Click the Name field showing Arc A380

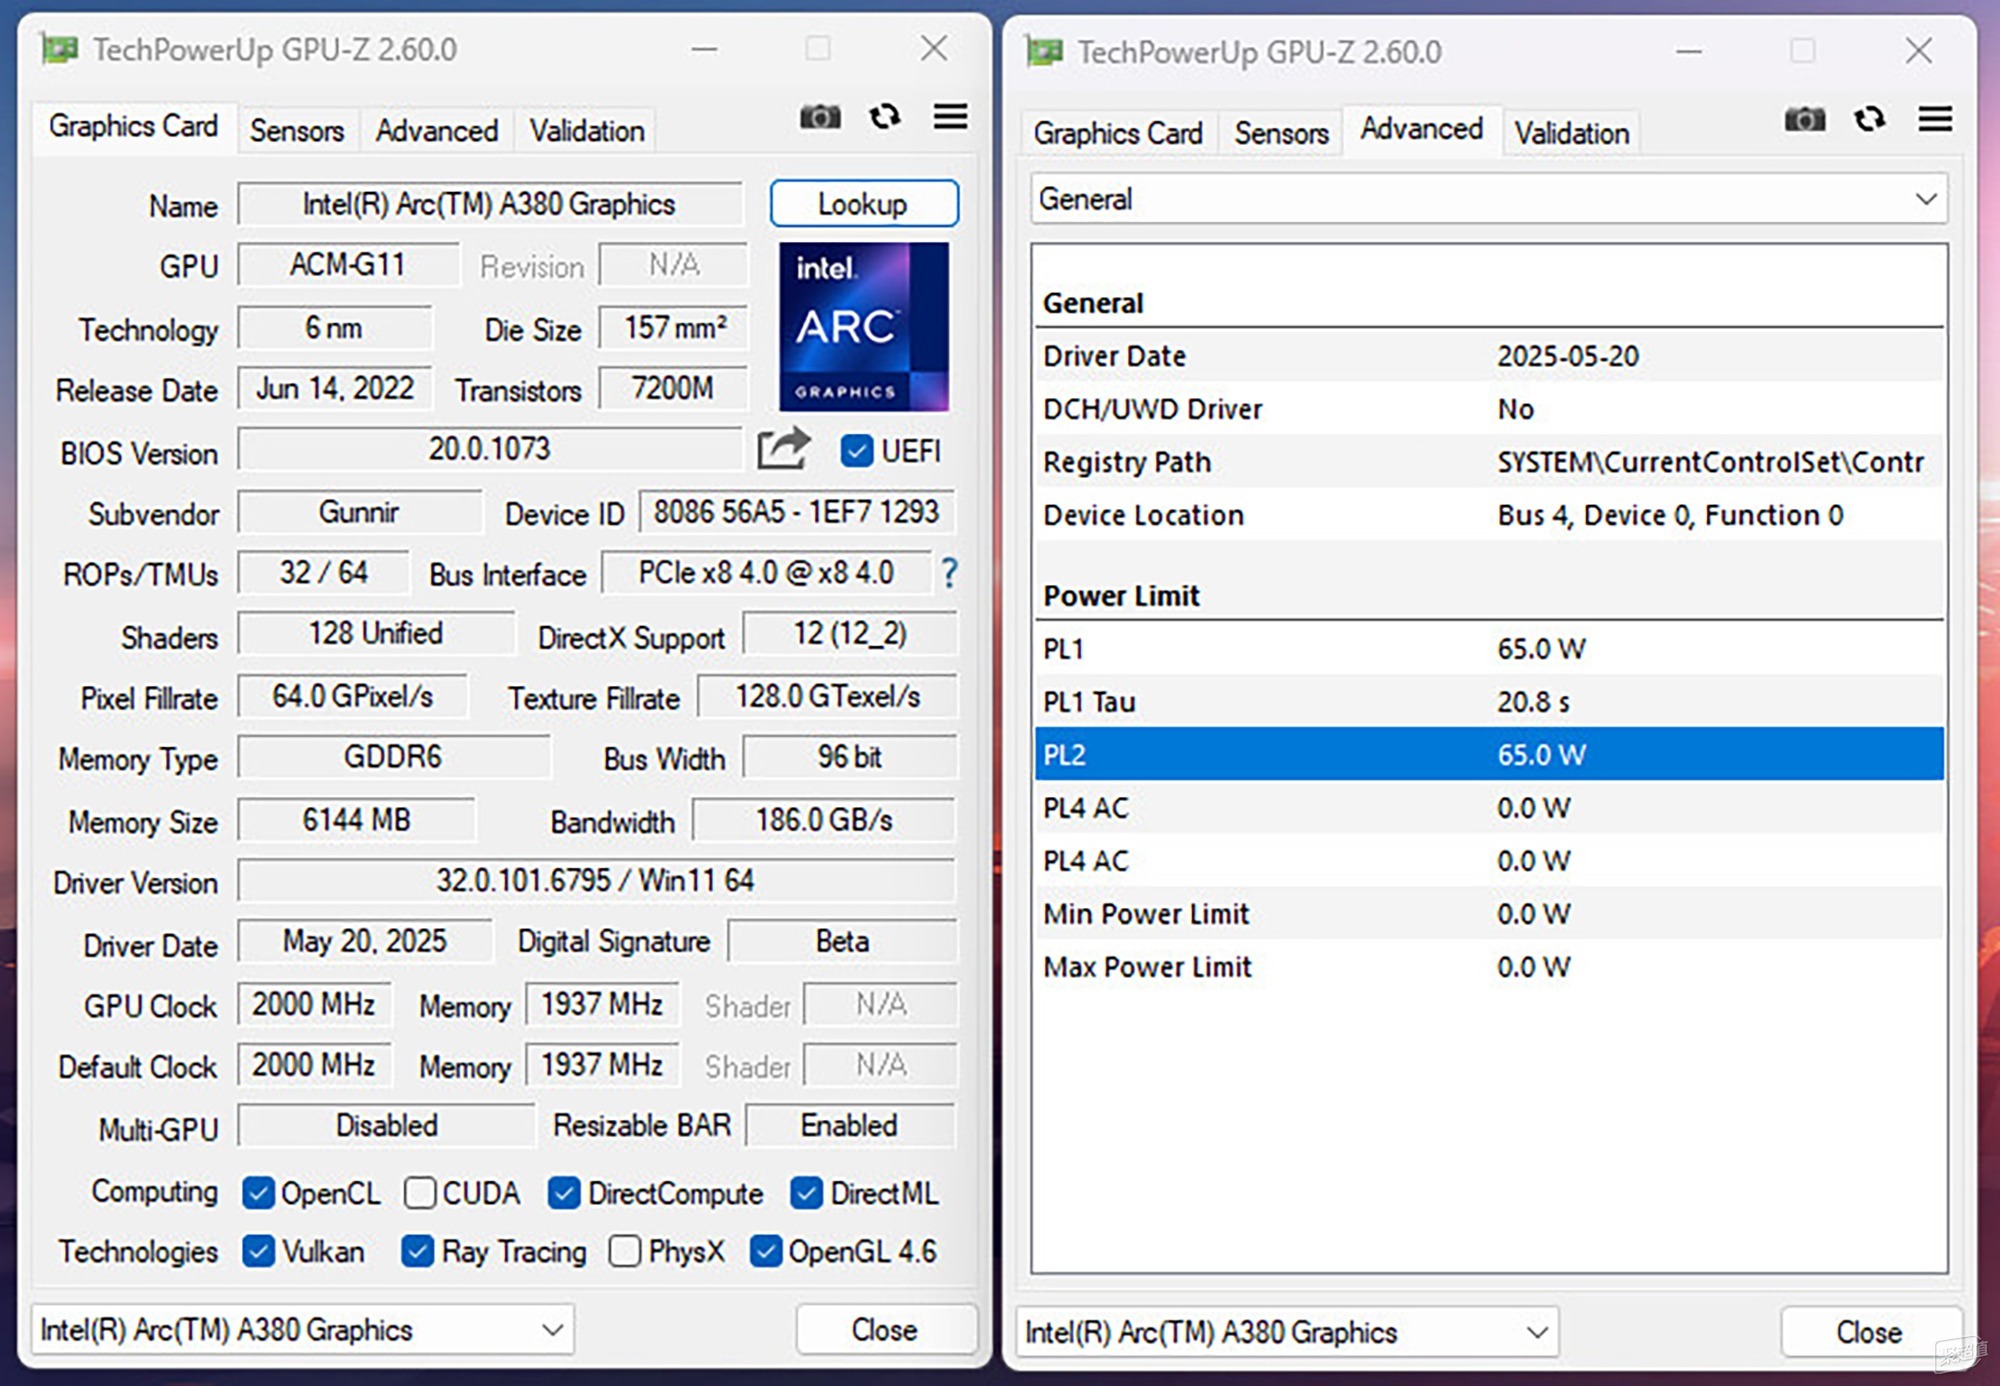point(490,204)
